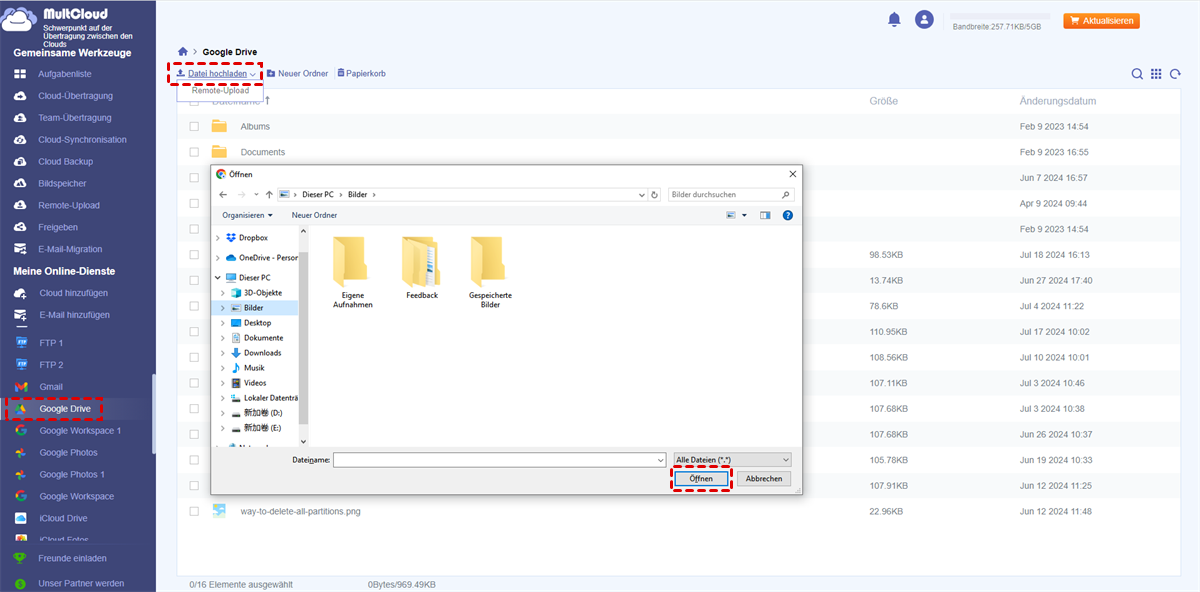Open Cloud-Übertragung in the sidebar
This screenshot has height=592, width=1200.
tap(75, 96)
